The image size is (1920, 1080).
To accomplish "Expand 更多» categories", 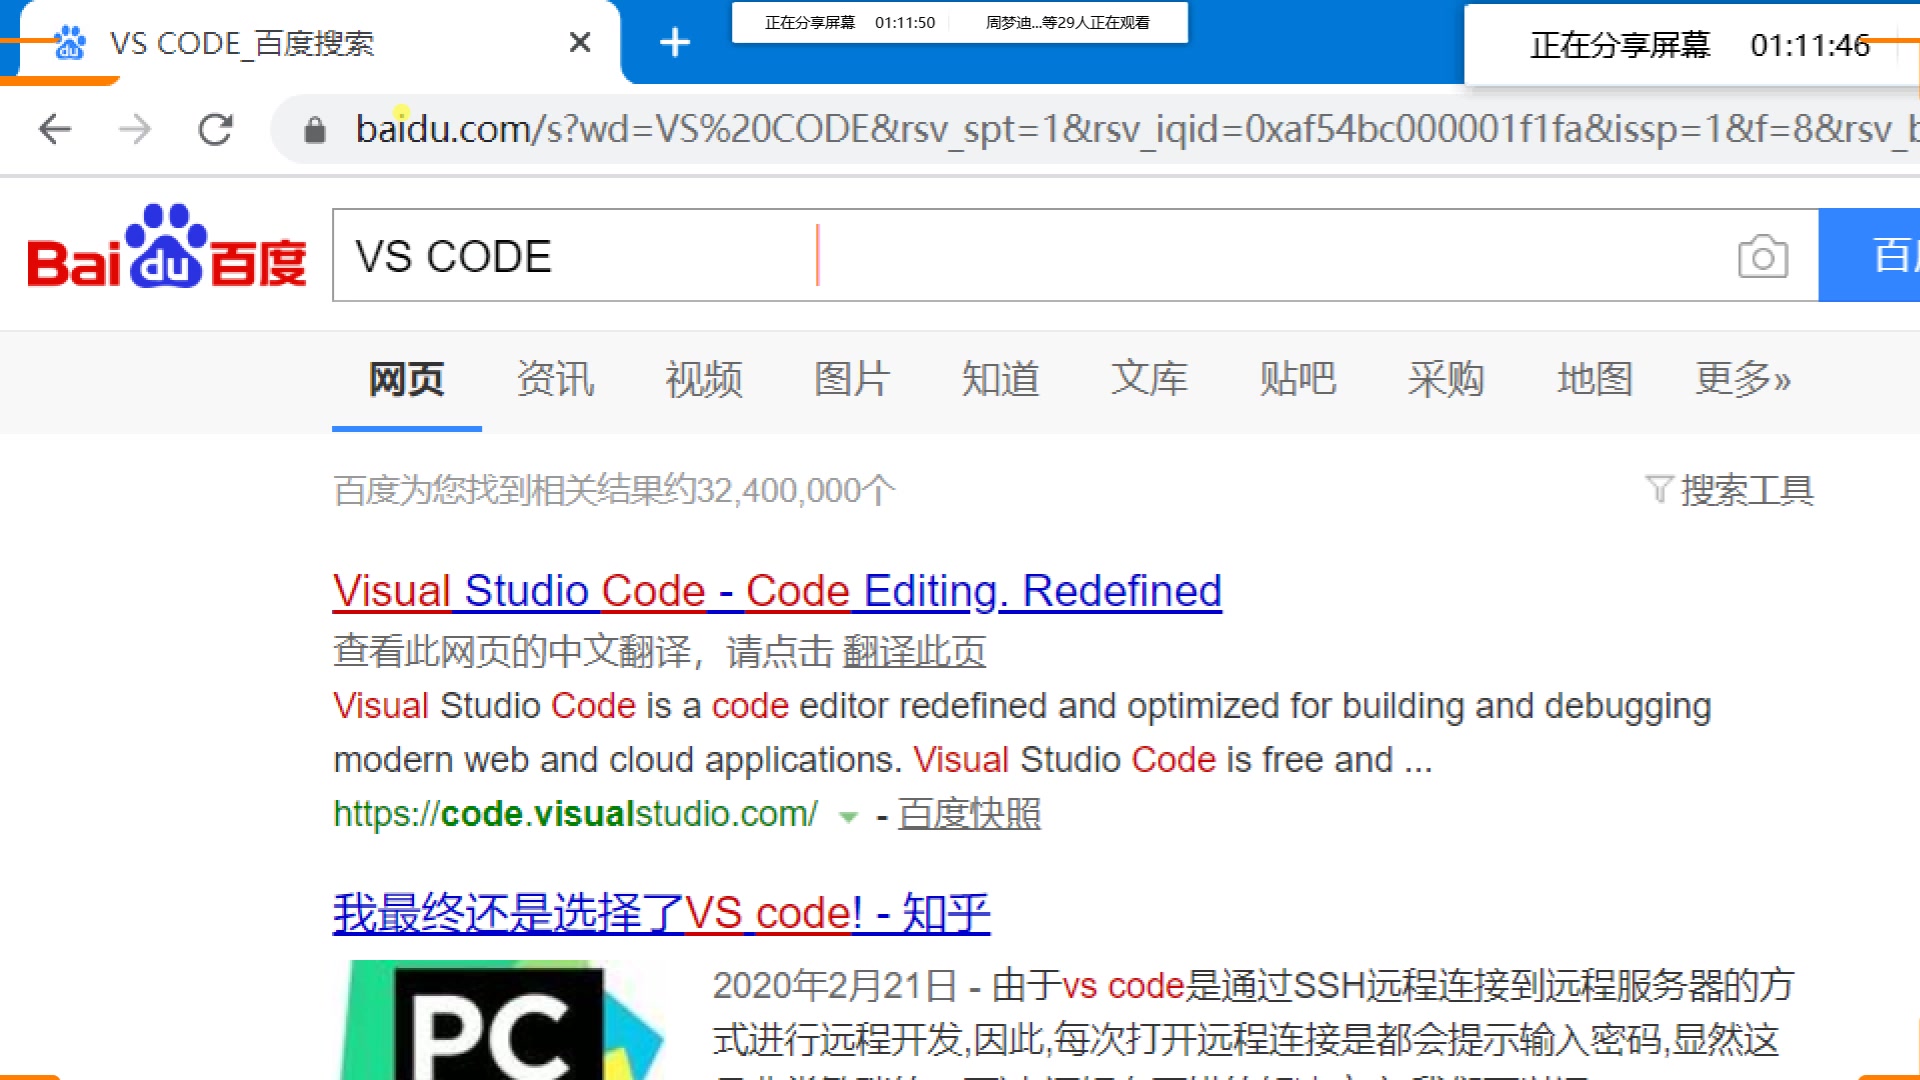I will click(1743, 380).
